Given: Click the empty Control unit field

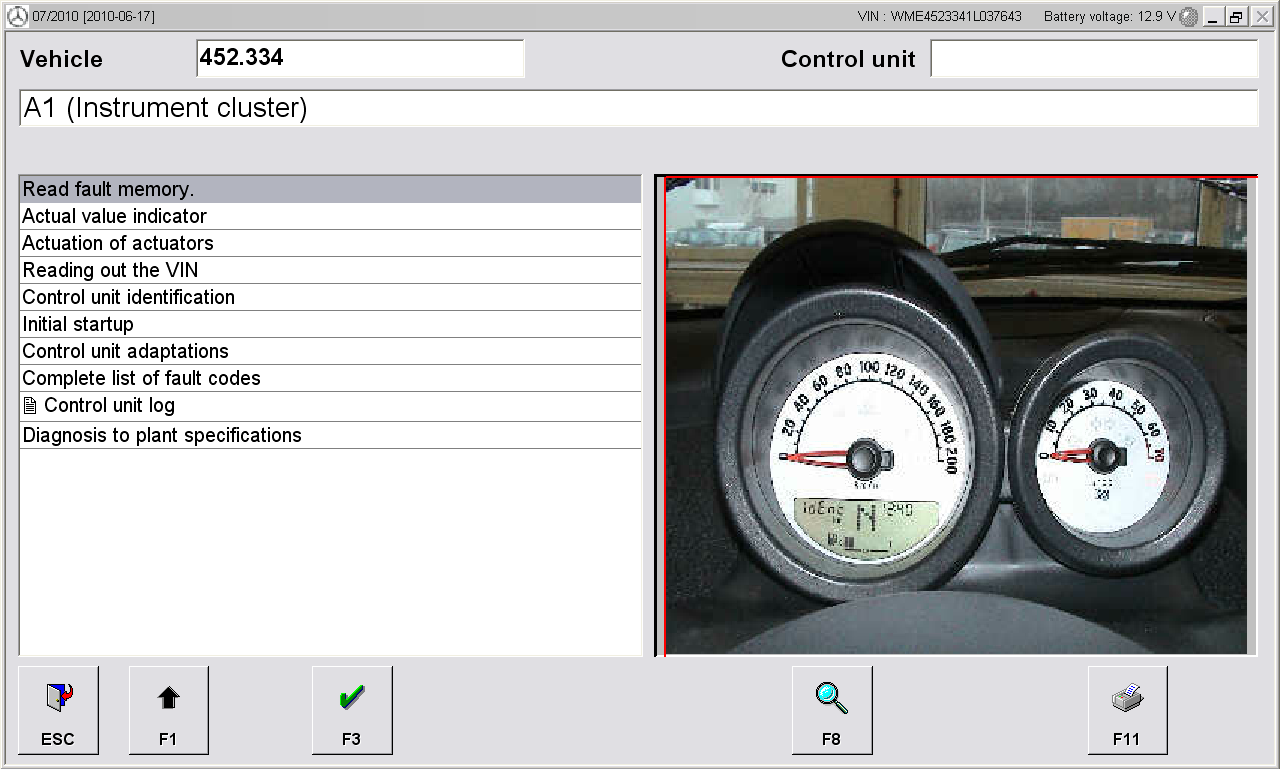Looking at the screenshot, I should [1093, 59].
